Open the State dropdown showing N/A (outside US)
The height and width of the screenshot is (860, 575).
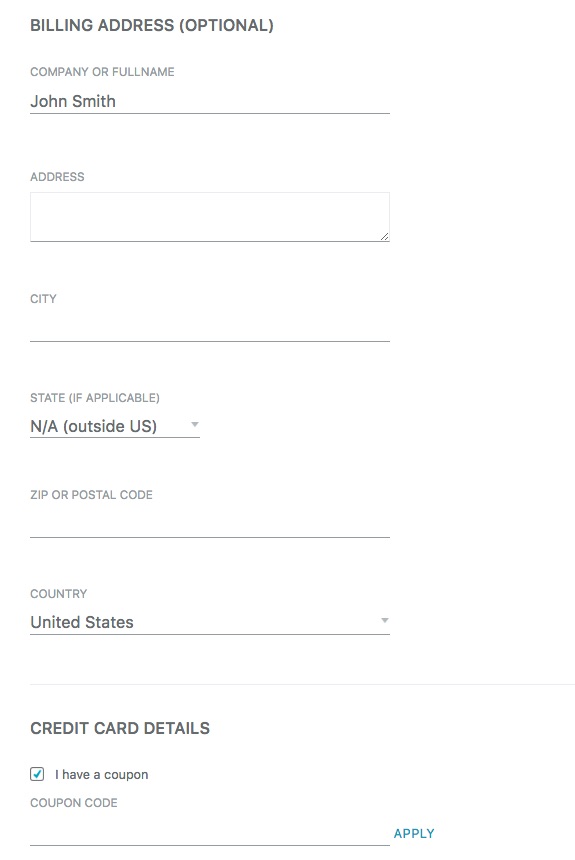(x=115, y=426)
